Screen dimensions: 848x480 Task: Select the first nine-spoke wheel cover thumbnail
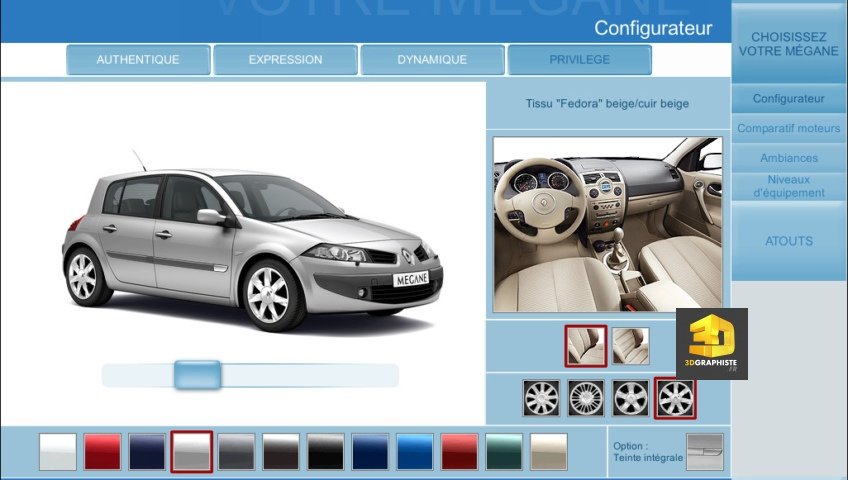click(541, 398)
